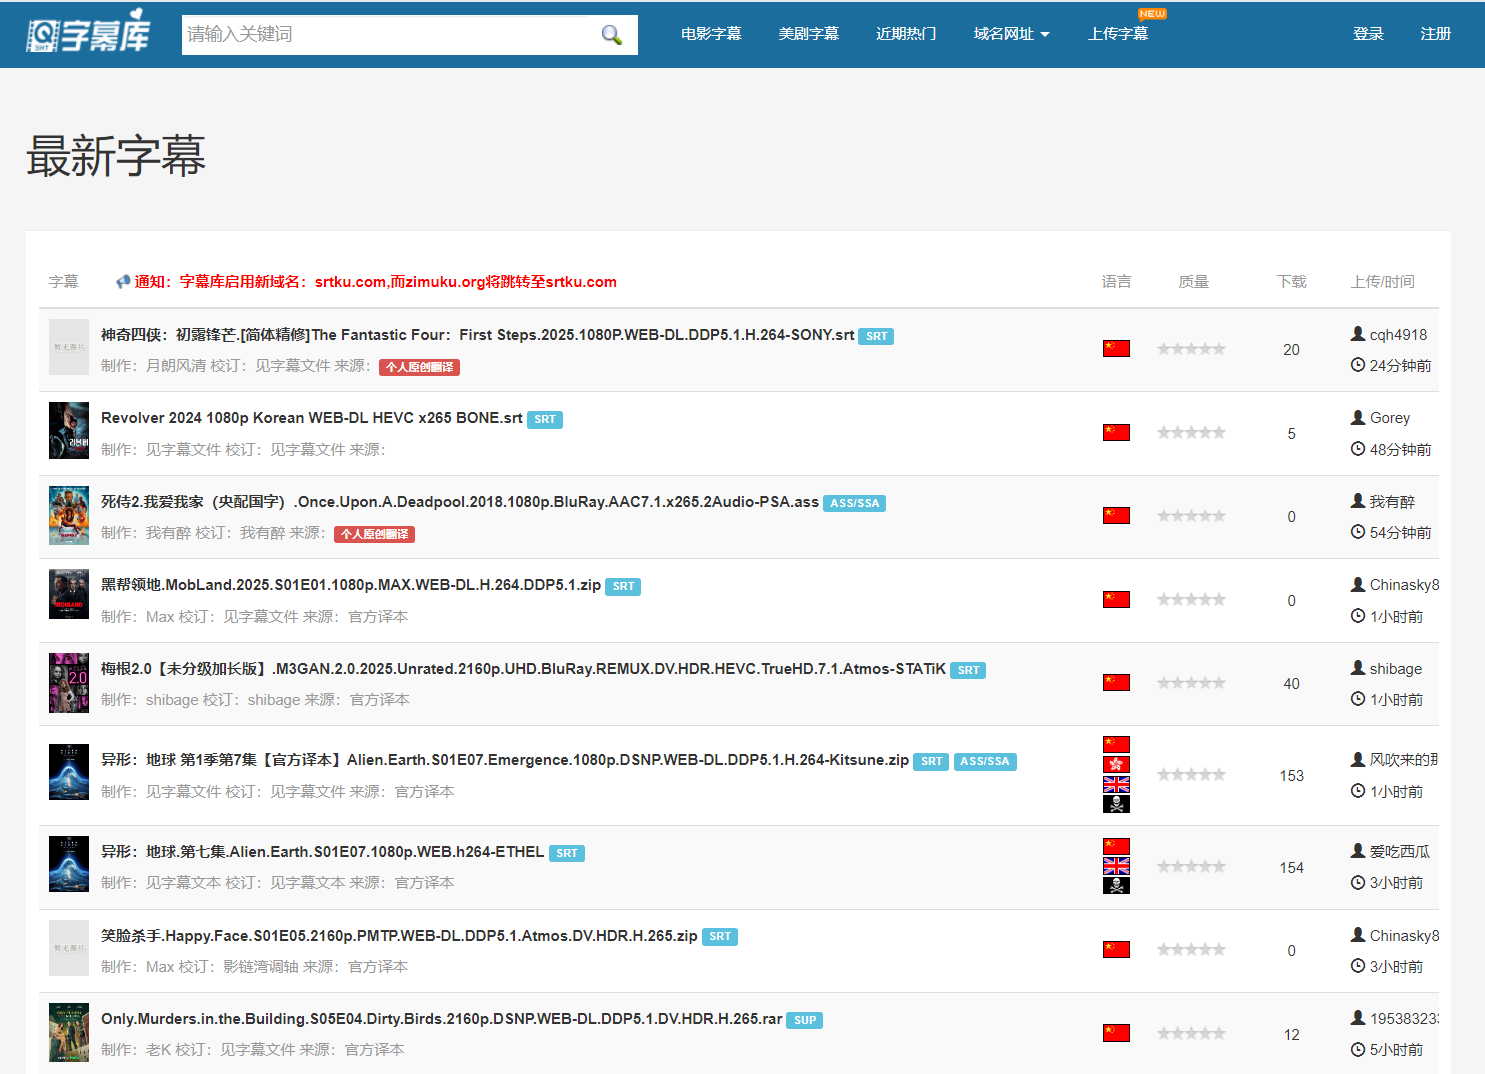
Task: Open uploader cqh4918's profile
Action: pos(1398,335)
